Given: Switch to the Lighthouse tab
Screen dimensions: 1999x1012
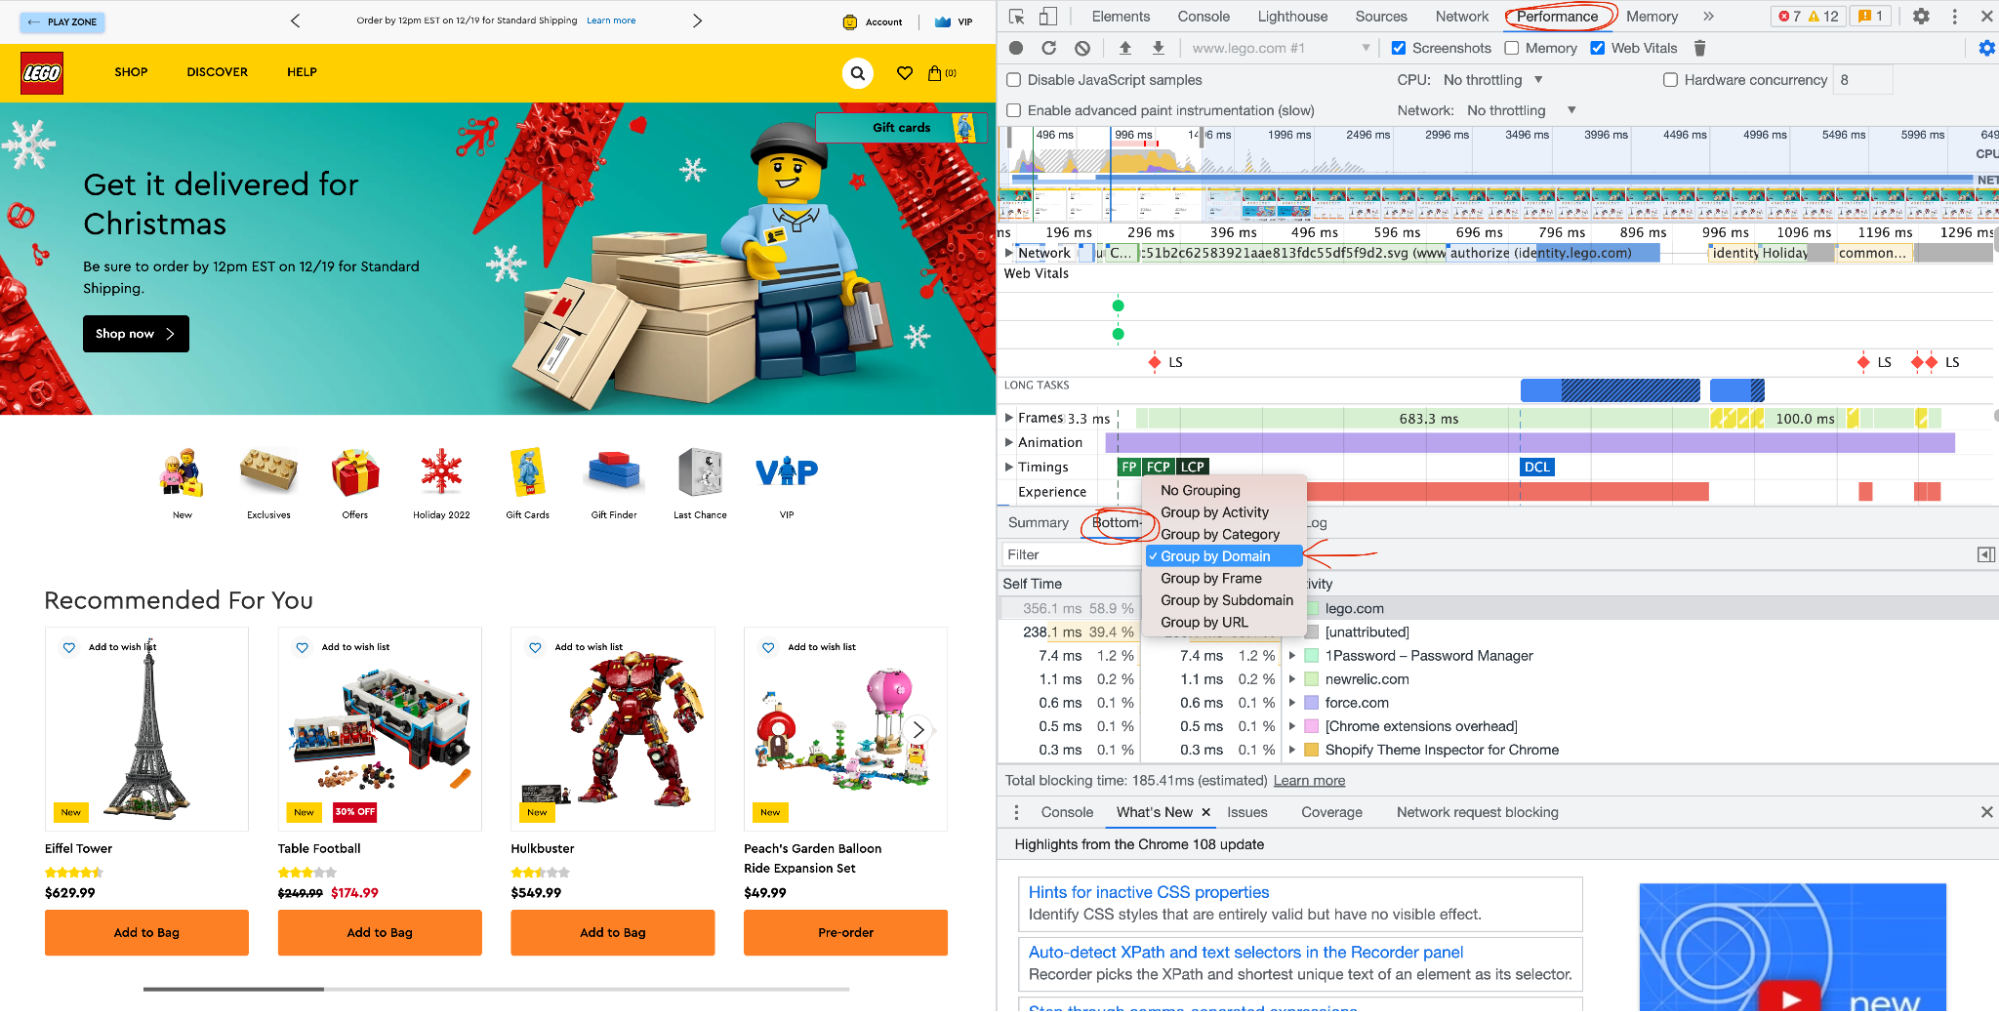Looking at the screenshot, I should click(1293, 16).
